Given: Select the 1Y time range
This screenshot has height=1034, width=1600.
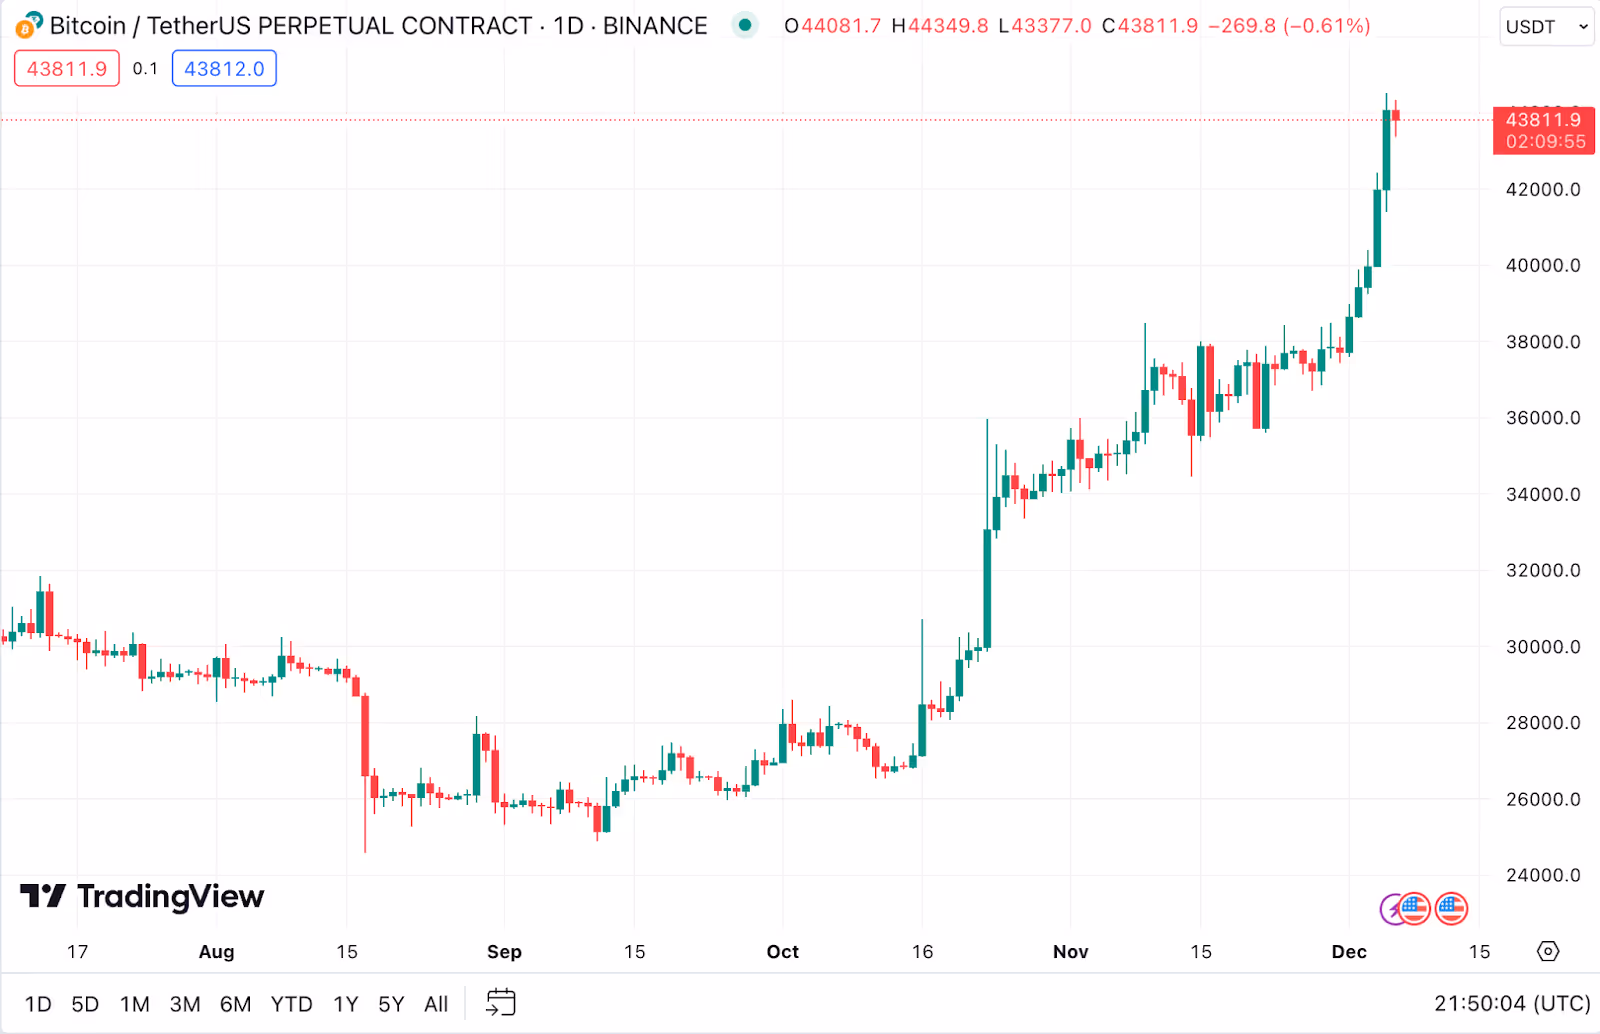Looking at the screenshot, I should coord(344,1003).
